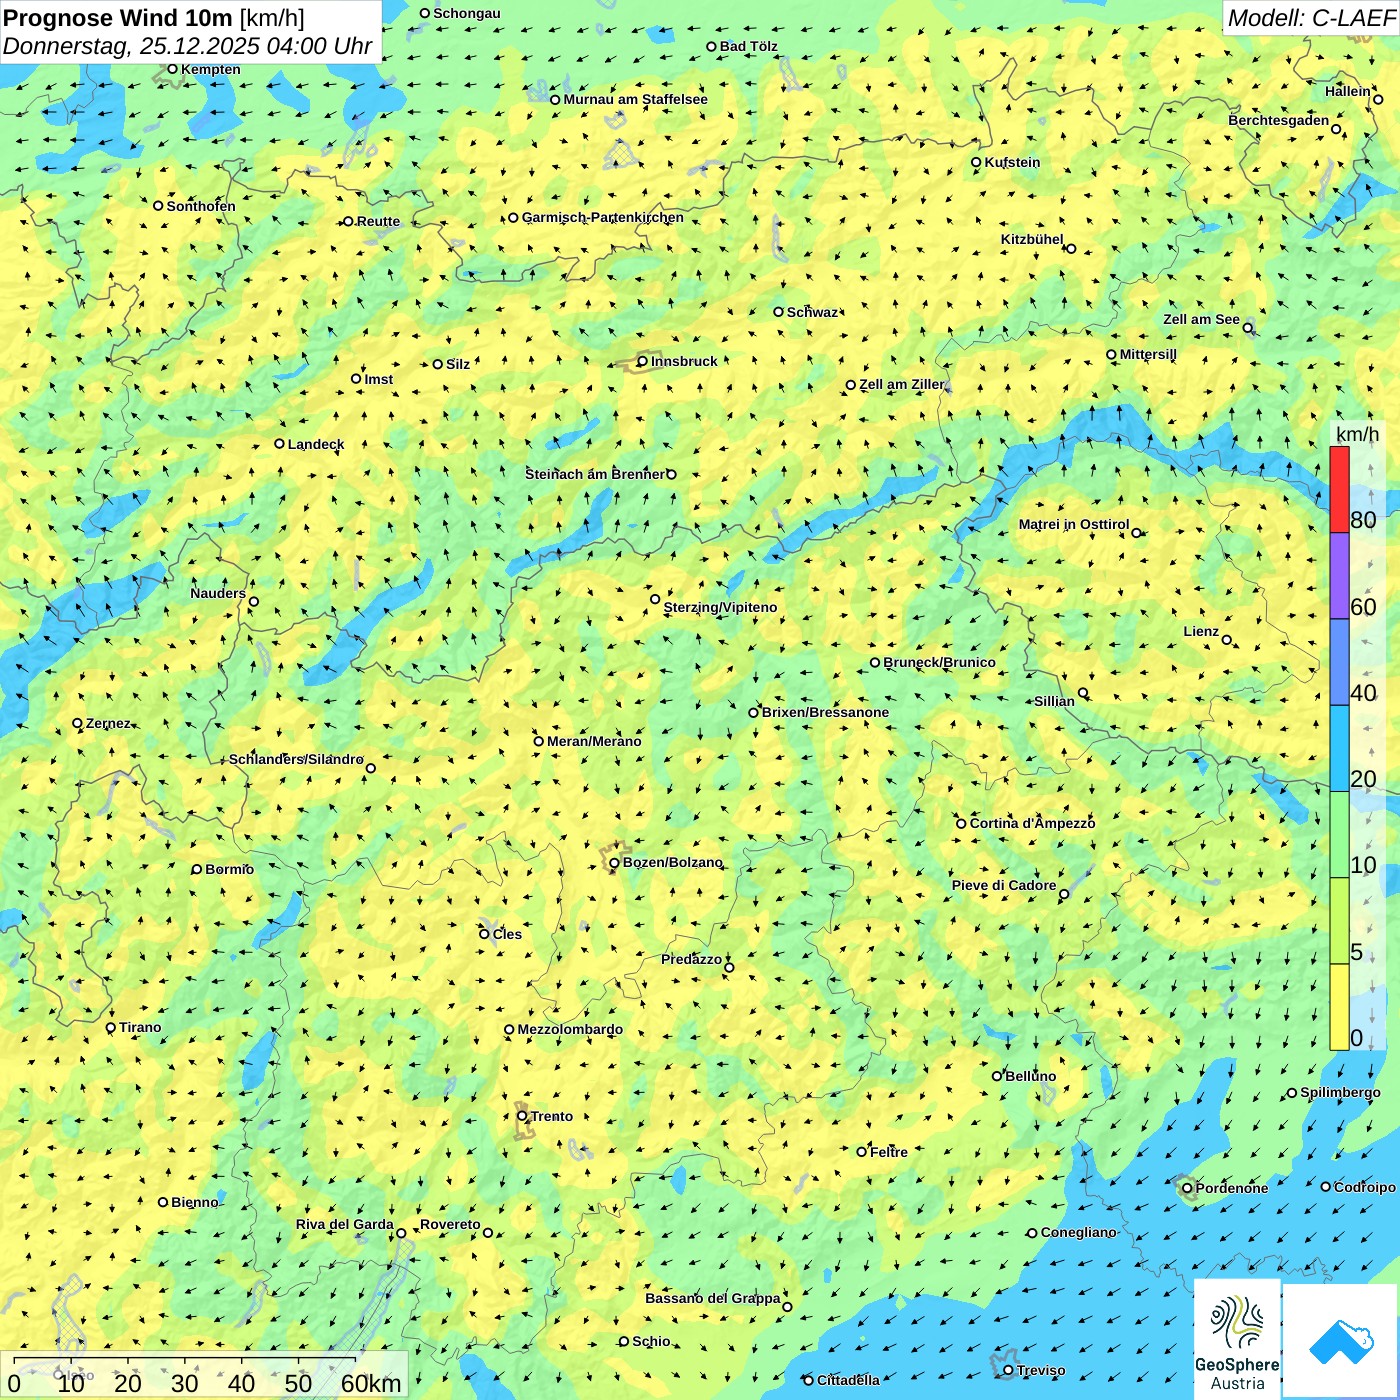Click the Riva del Garda label
The height and width of the screenshot is (1400, 1400).
(345, 1224)
